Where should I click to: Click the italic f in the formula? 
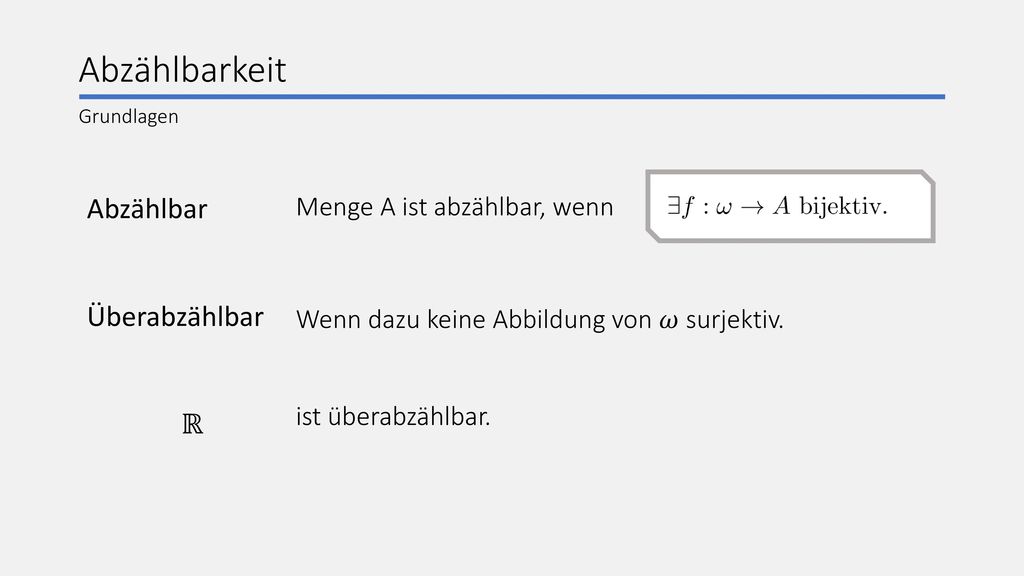click(688, 206)
